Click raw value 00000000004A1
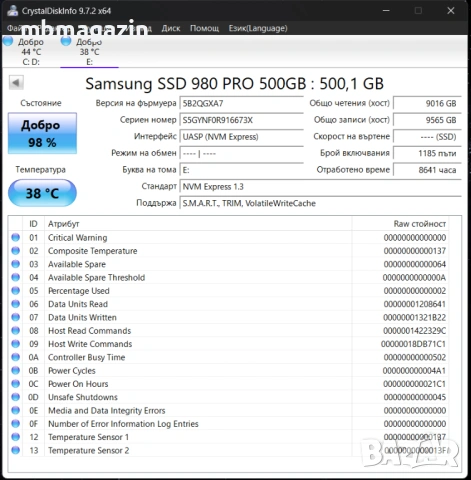This screenshot has height=480, width=471. [414, 370]
